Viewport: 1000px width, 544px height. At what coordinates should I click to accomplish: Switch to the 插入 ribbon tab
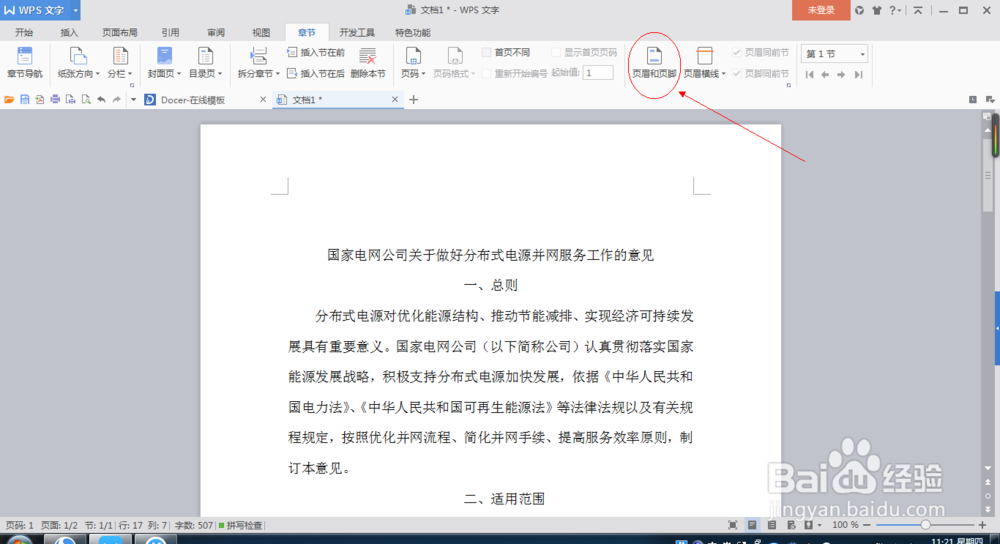coord(69,33)
